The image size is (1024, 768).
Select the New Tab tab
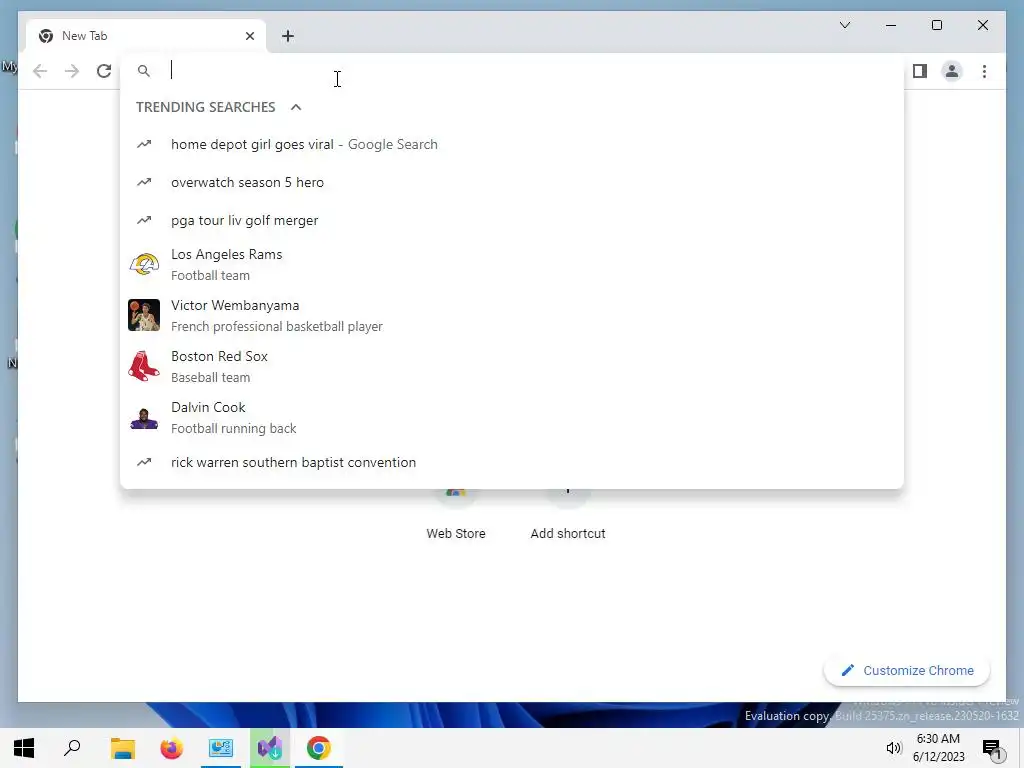pos(146,36)
